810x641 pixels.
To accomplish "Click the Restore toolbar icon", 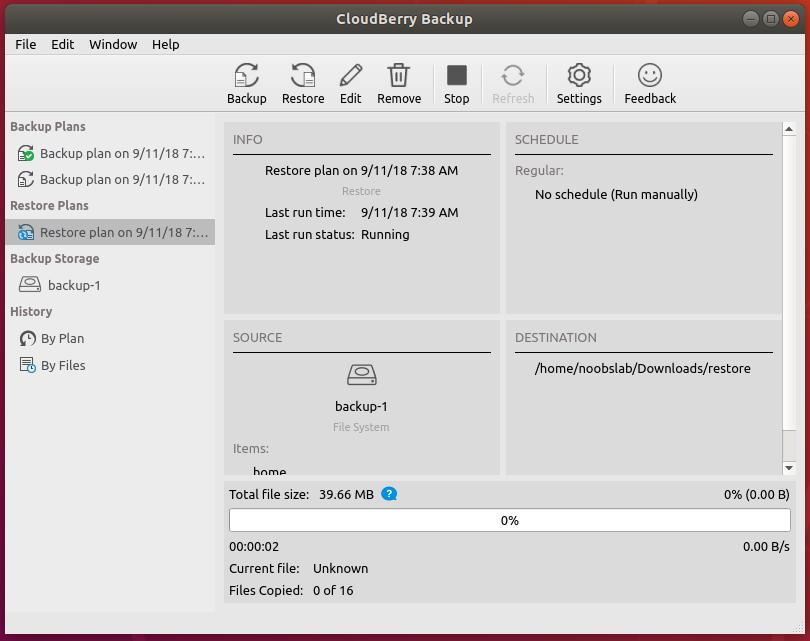I will tap(303, 84).
